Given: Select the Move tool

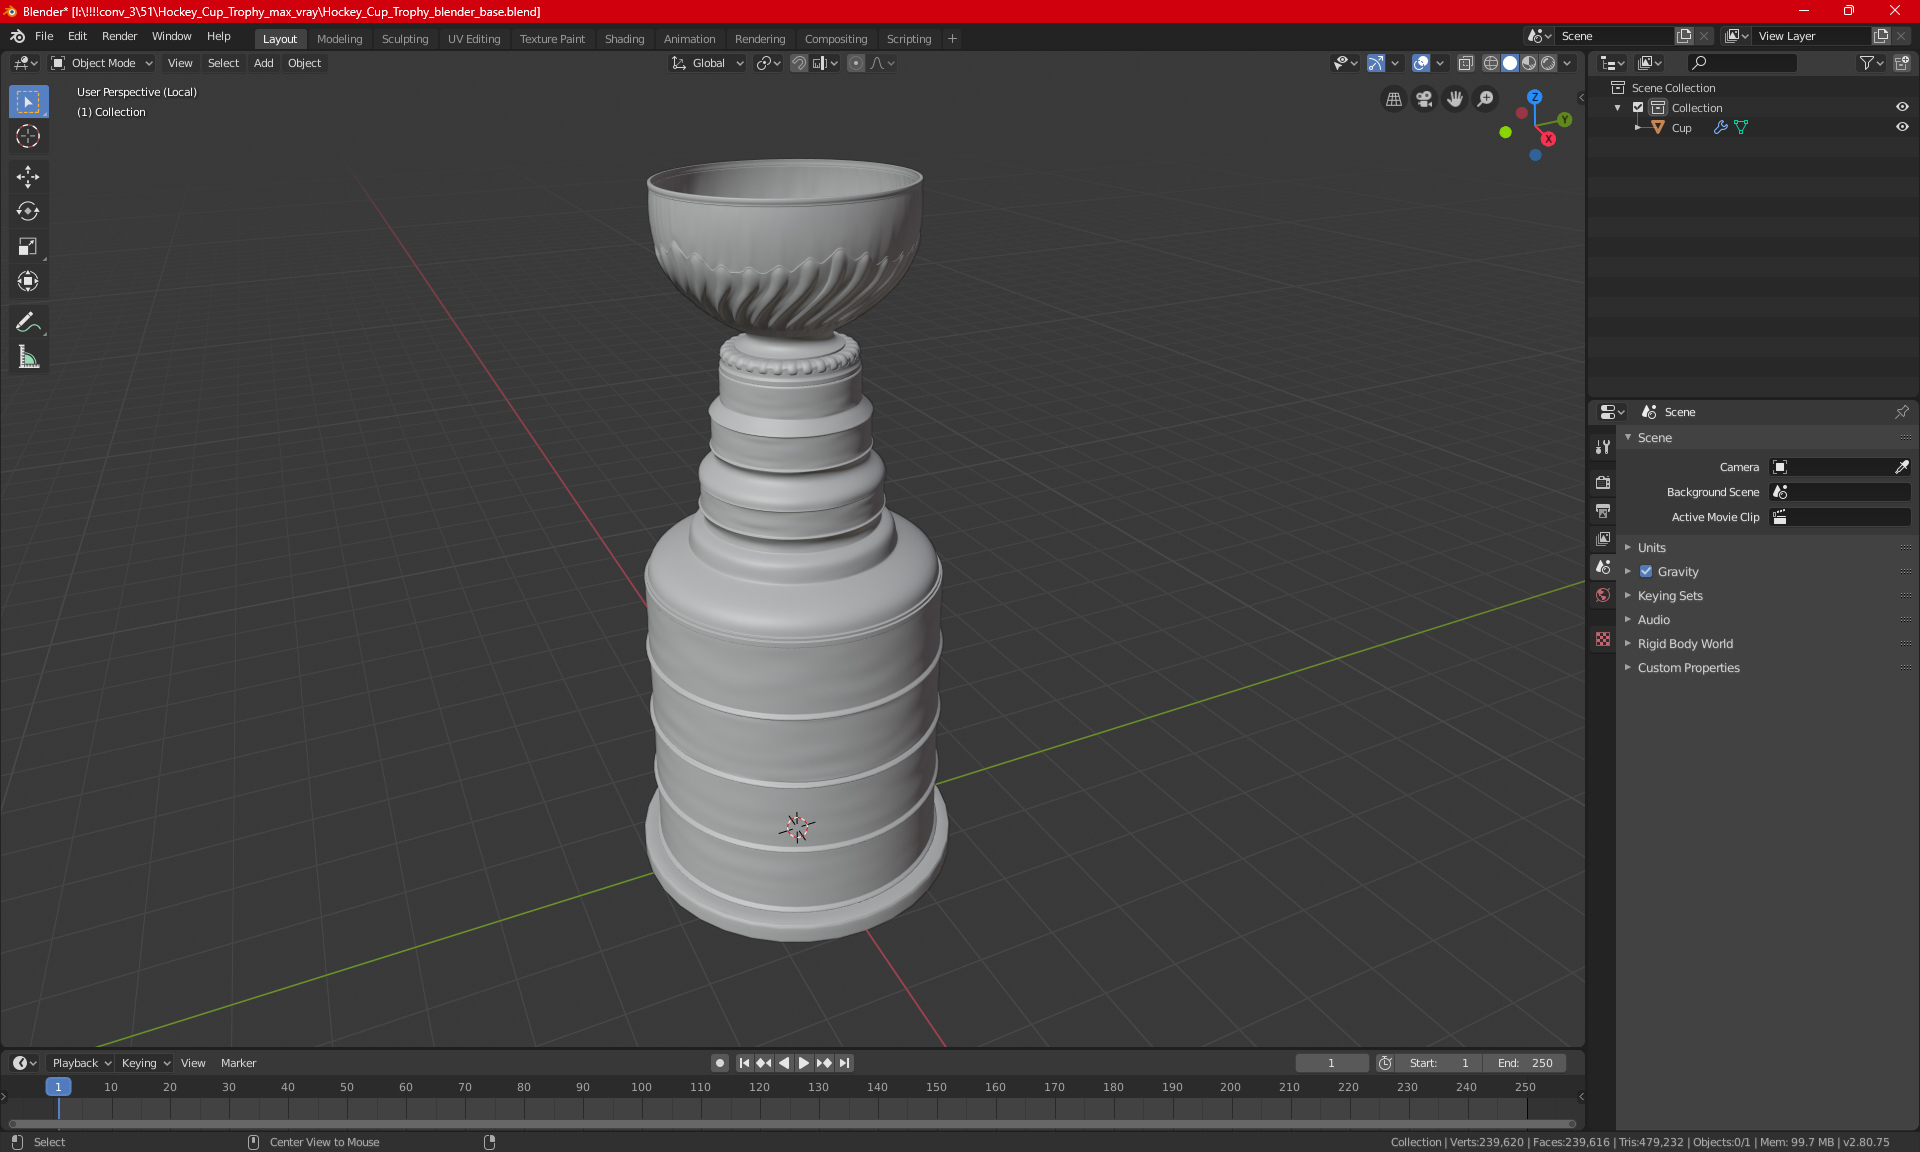Looking at the screenshot, I should 28,177.
